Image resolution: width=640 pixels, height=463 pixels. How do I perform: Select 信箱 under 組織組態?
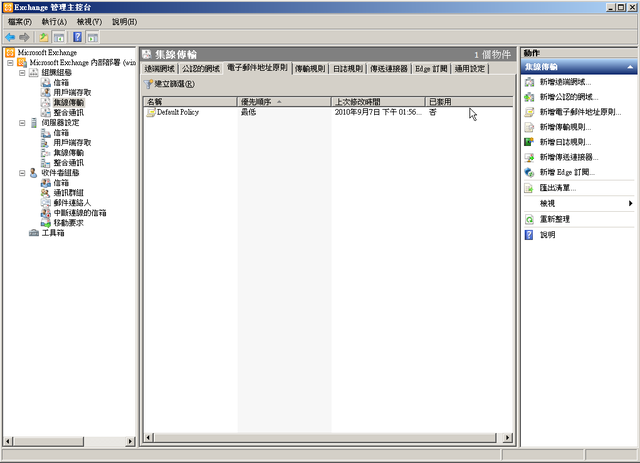point(61,82)
